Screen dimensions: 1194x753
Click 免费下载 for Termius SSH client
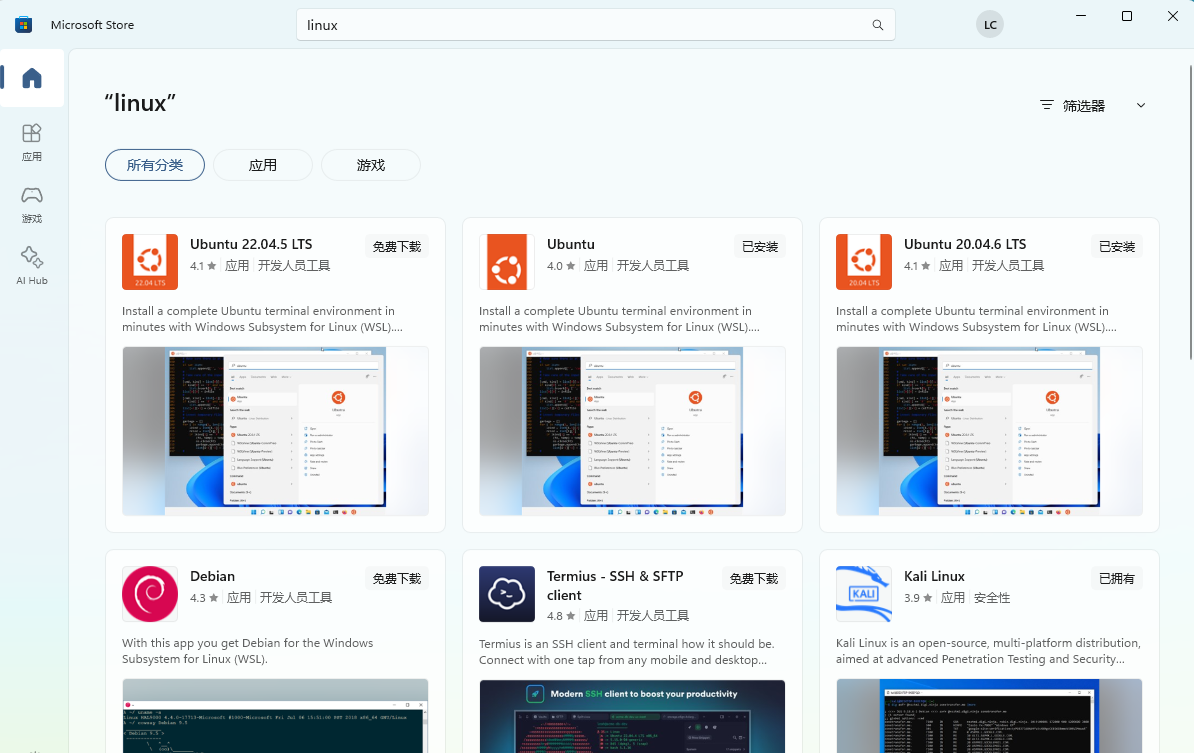pos(754,579)
